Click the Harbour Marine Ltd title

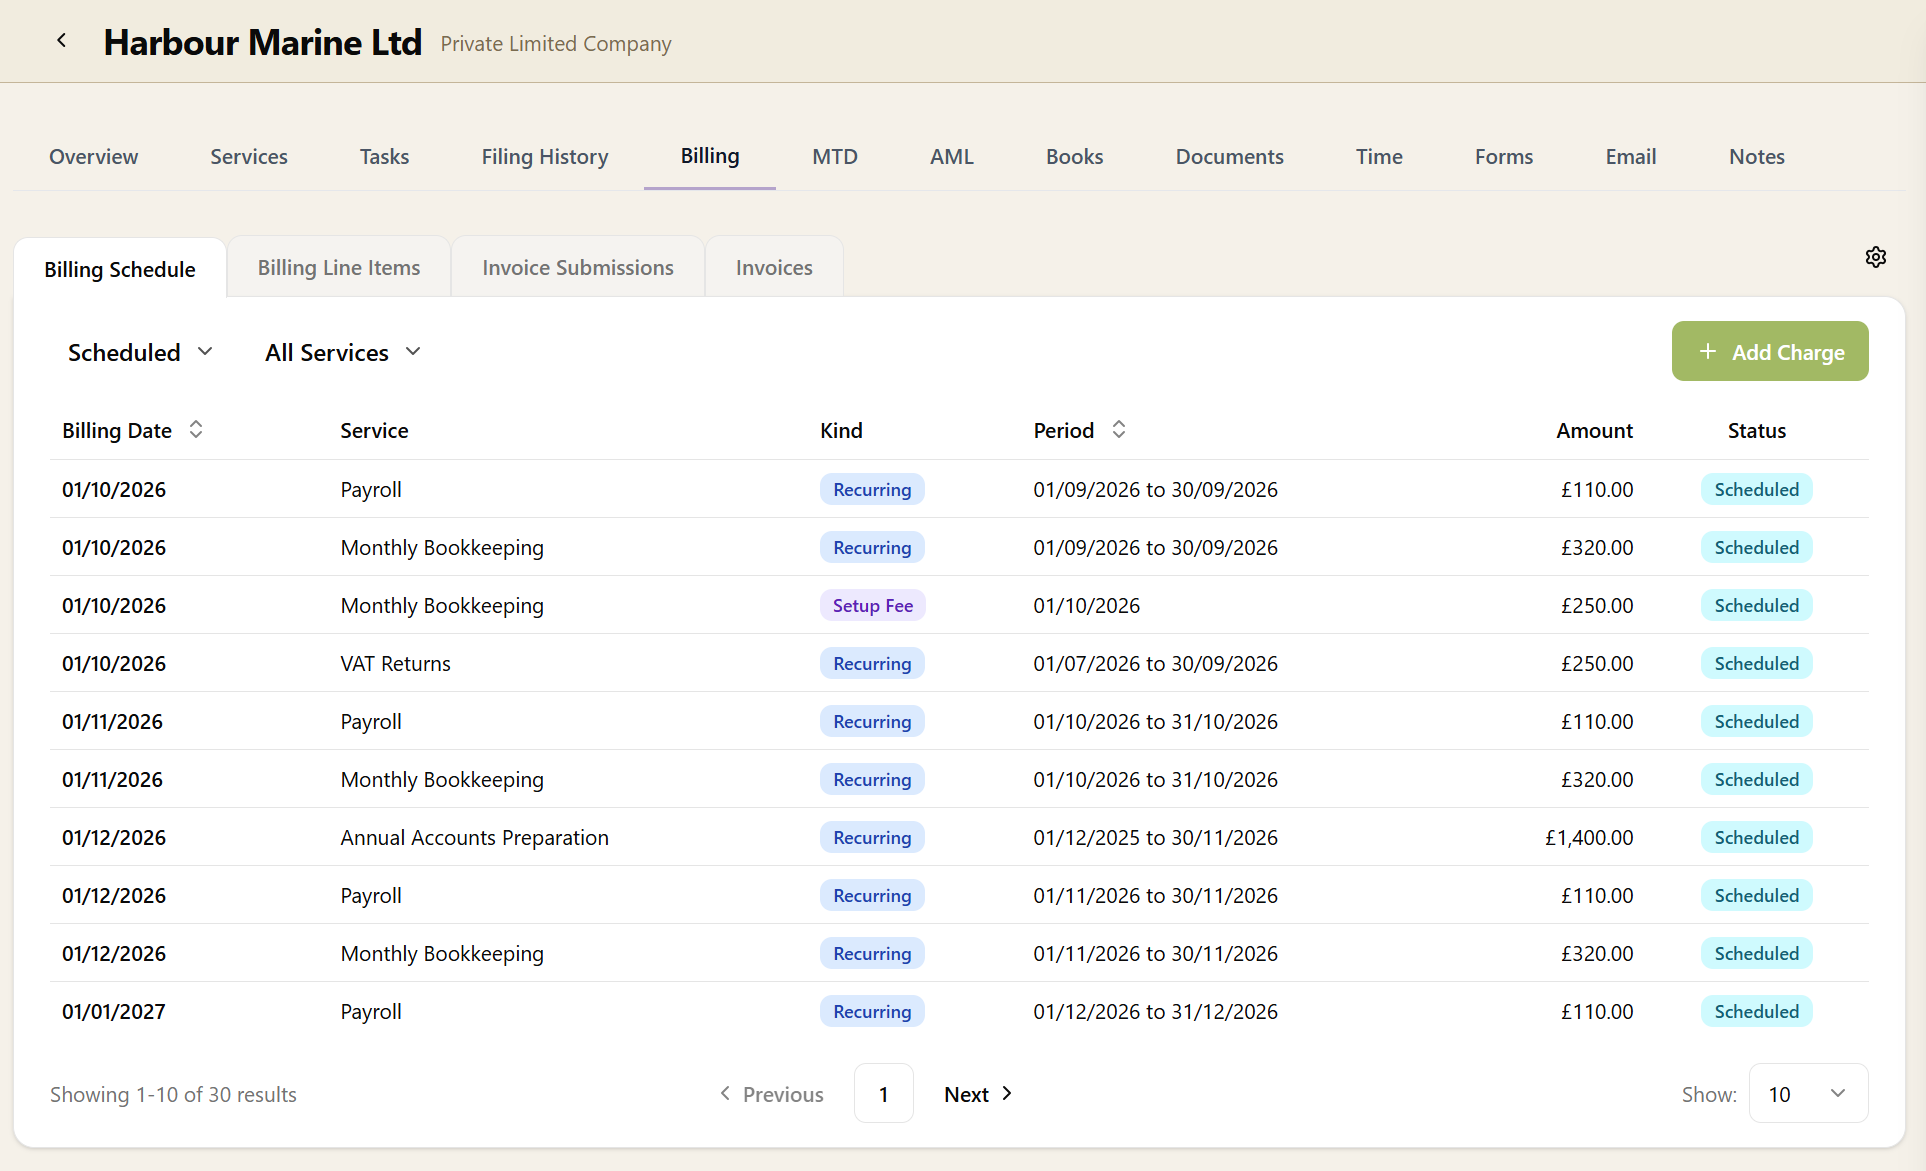point(263,42)
